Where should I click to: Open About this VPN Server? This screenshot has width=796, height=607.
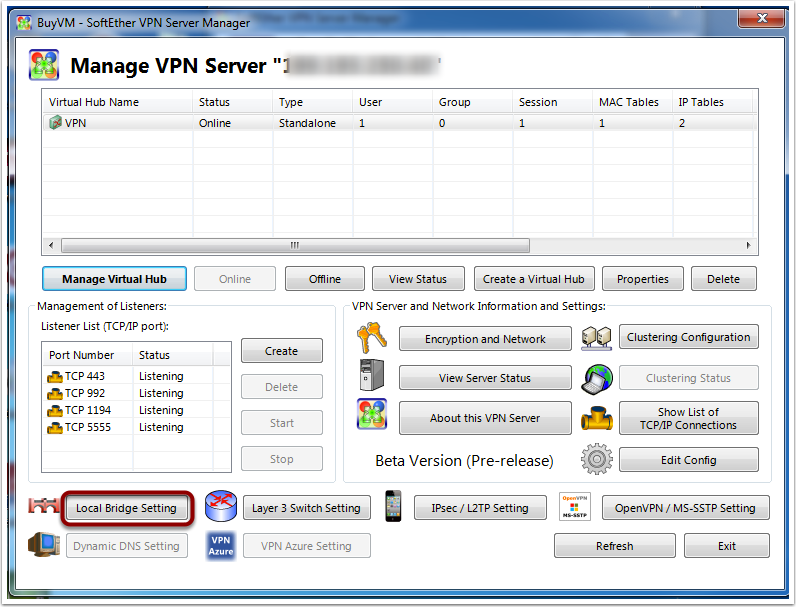click(x=485, y=418)
